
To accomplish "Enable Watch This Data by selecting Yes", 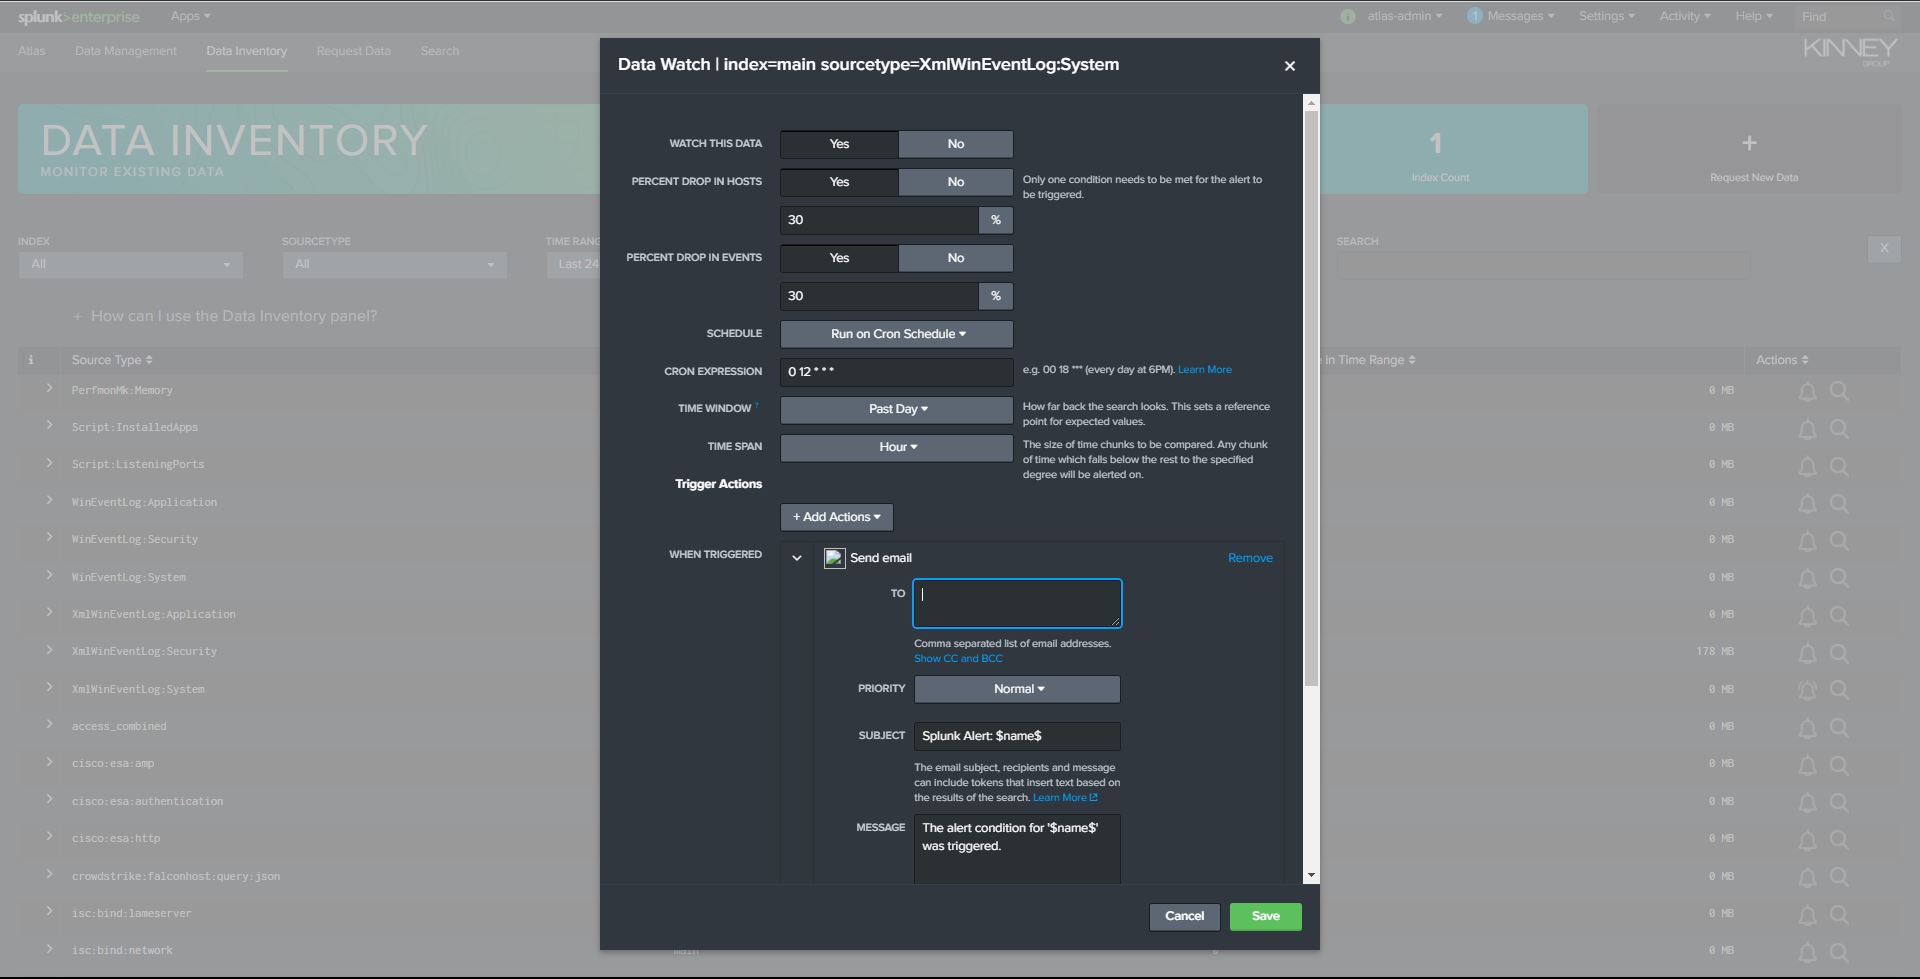I will (x=838, y=144).
